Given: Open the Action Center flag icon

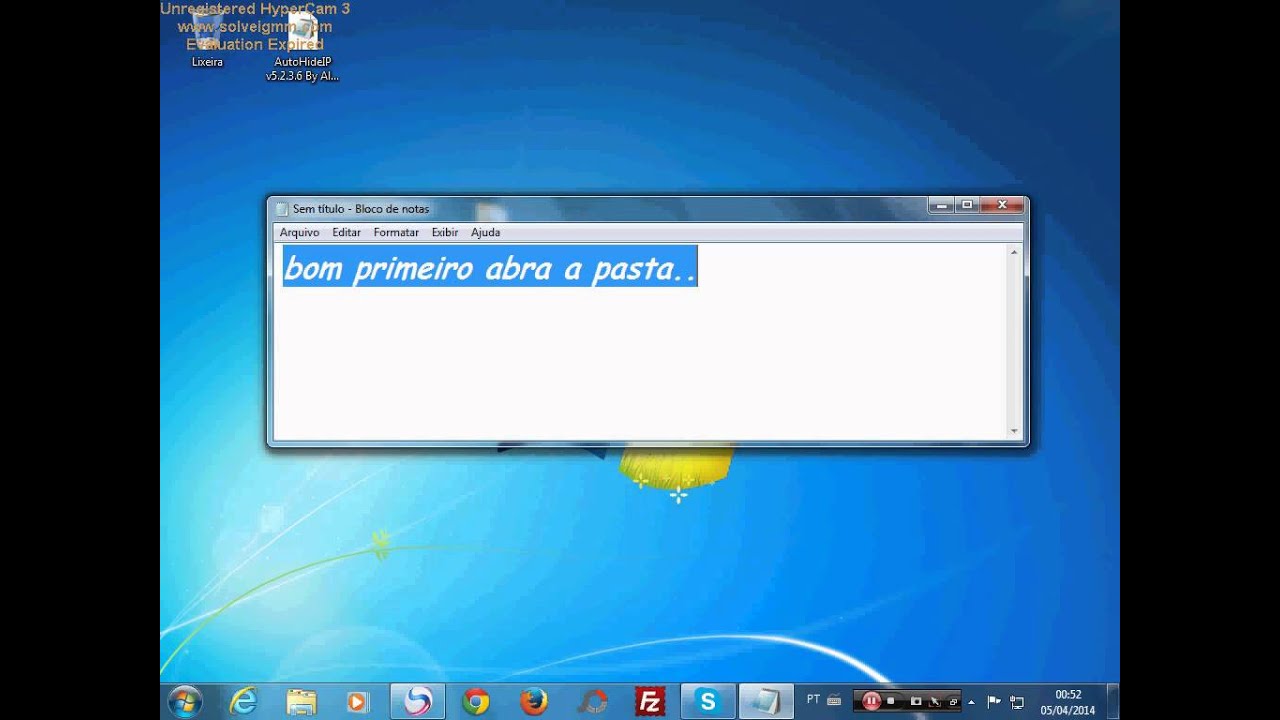Looking at the screenshot, I should coord(994,702).
